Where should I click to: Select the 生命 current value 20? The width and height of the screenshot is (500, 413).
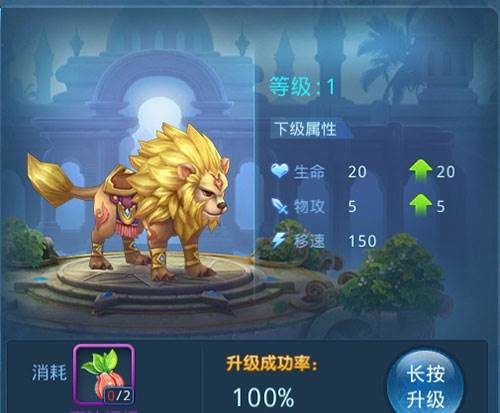[x=357, y=172]
